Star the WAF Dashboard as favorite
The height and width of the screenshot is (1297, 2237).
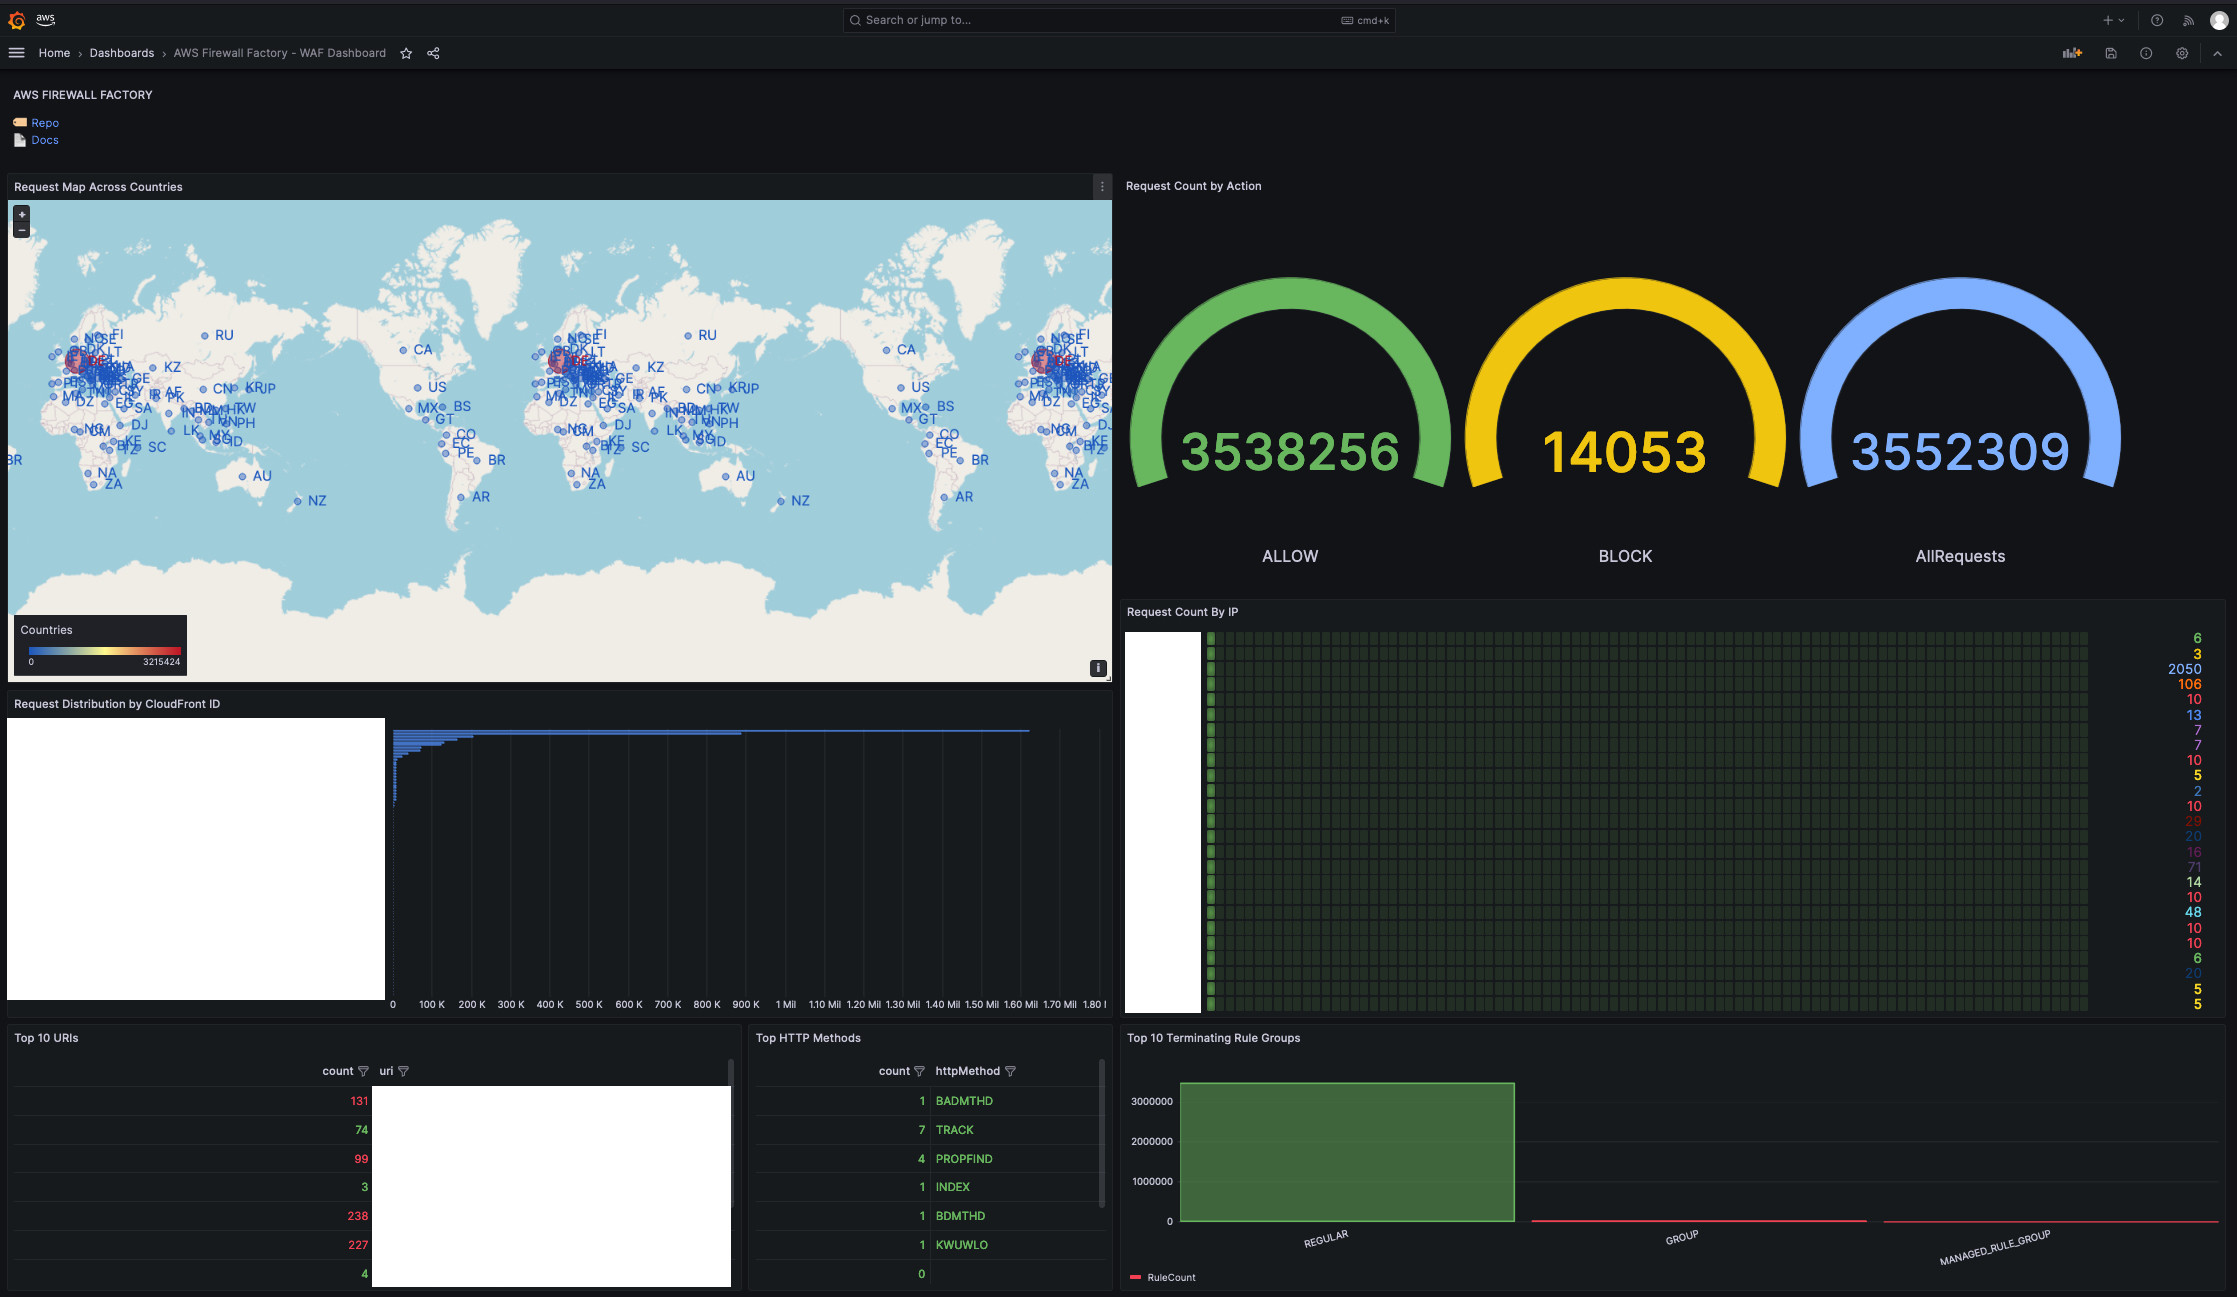tap(406, 54)
